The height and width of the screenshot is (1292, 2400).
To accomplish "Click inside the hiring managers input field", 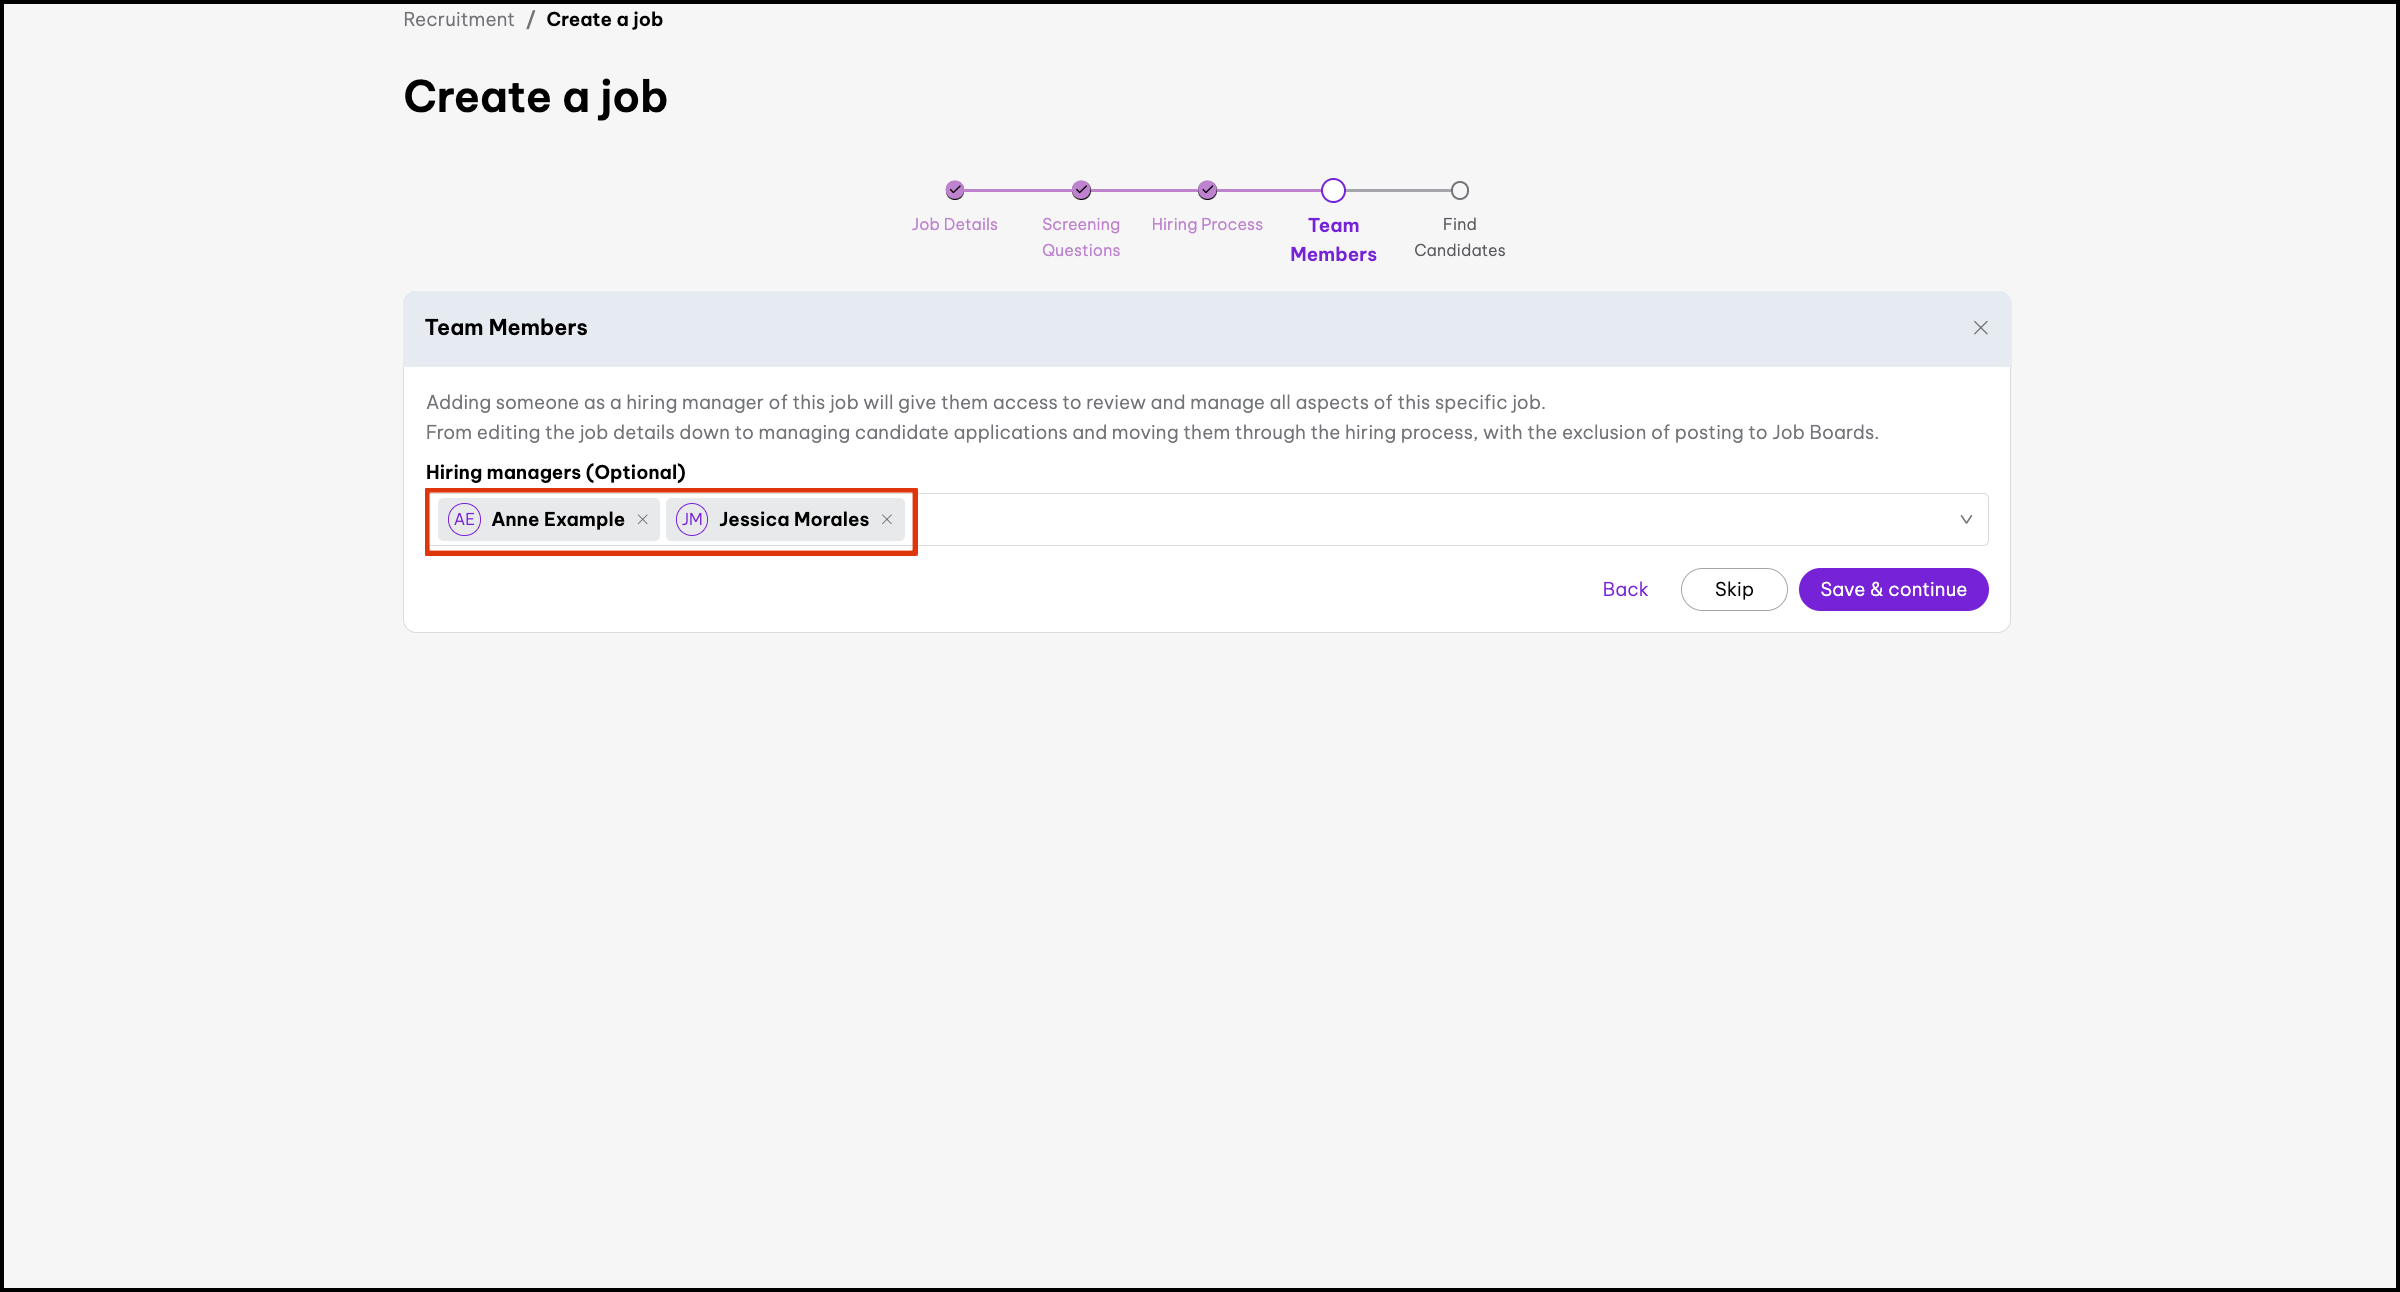I will pyautogui.click(x=1400, y=519).
